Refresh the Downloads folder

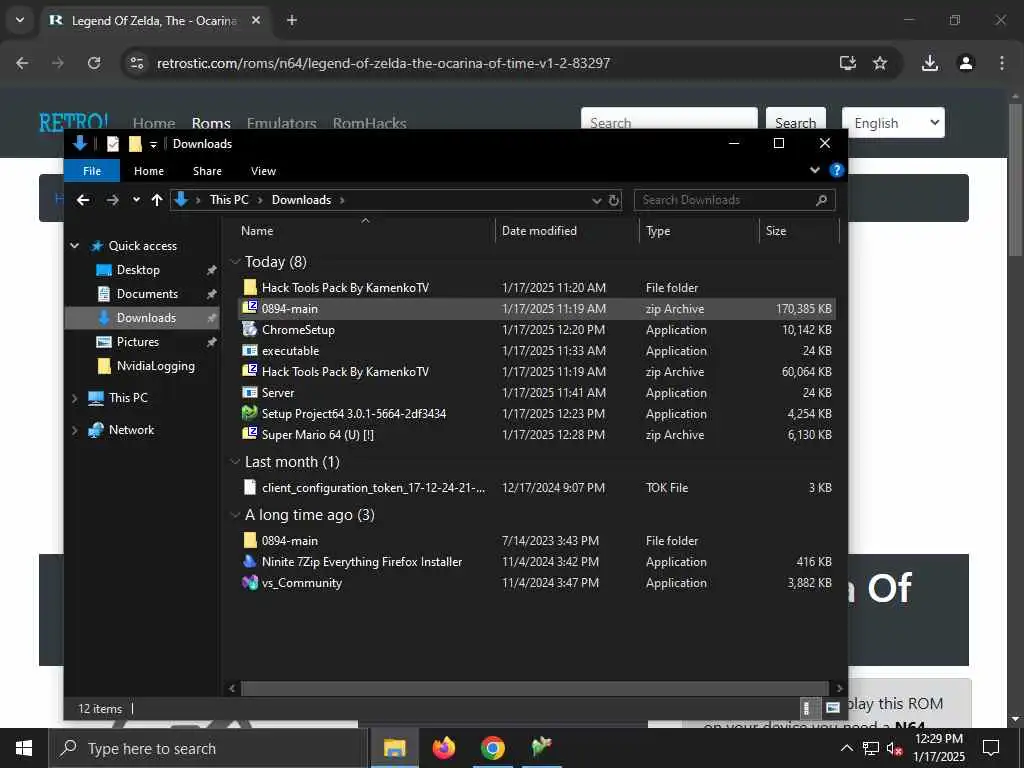[x=614, y=200]
